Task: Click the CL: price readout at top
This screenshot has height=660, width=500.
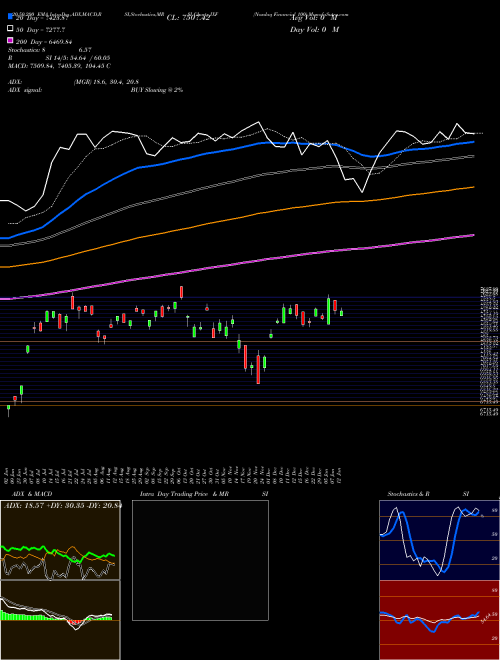Action: coord(188,18)
